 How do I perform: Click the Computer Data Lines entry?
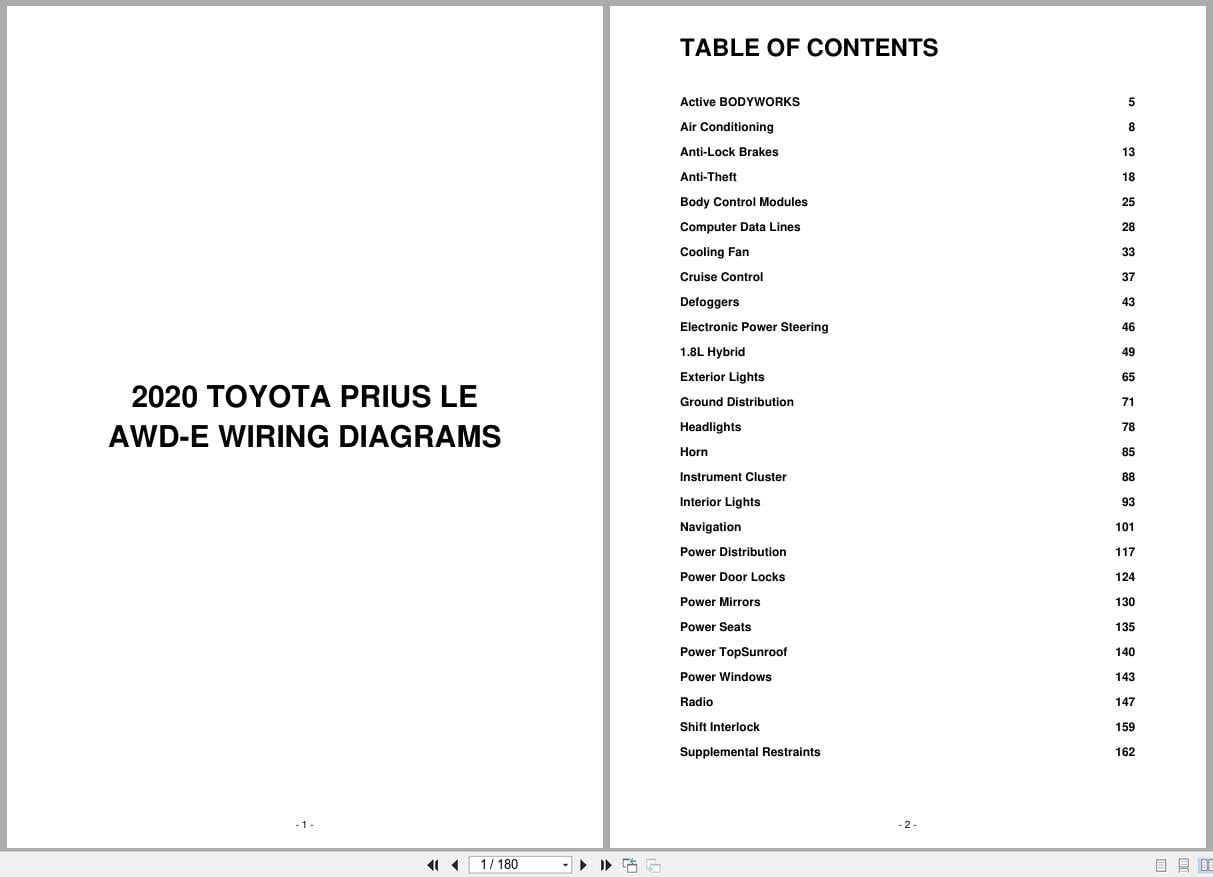(x=740, y=227)
